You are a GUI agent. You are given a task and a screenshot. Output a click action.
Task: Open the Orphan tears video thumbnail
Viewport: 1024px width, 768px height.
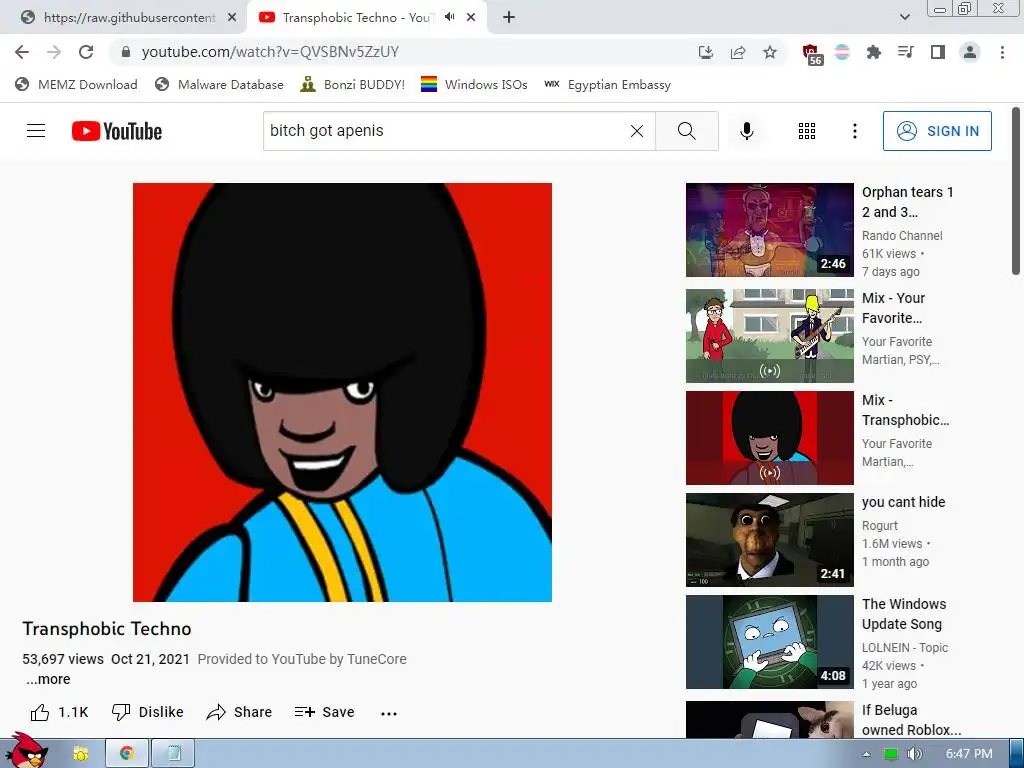pos(769,230)
